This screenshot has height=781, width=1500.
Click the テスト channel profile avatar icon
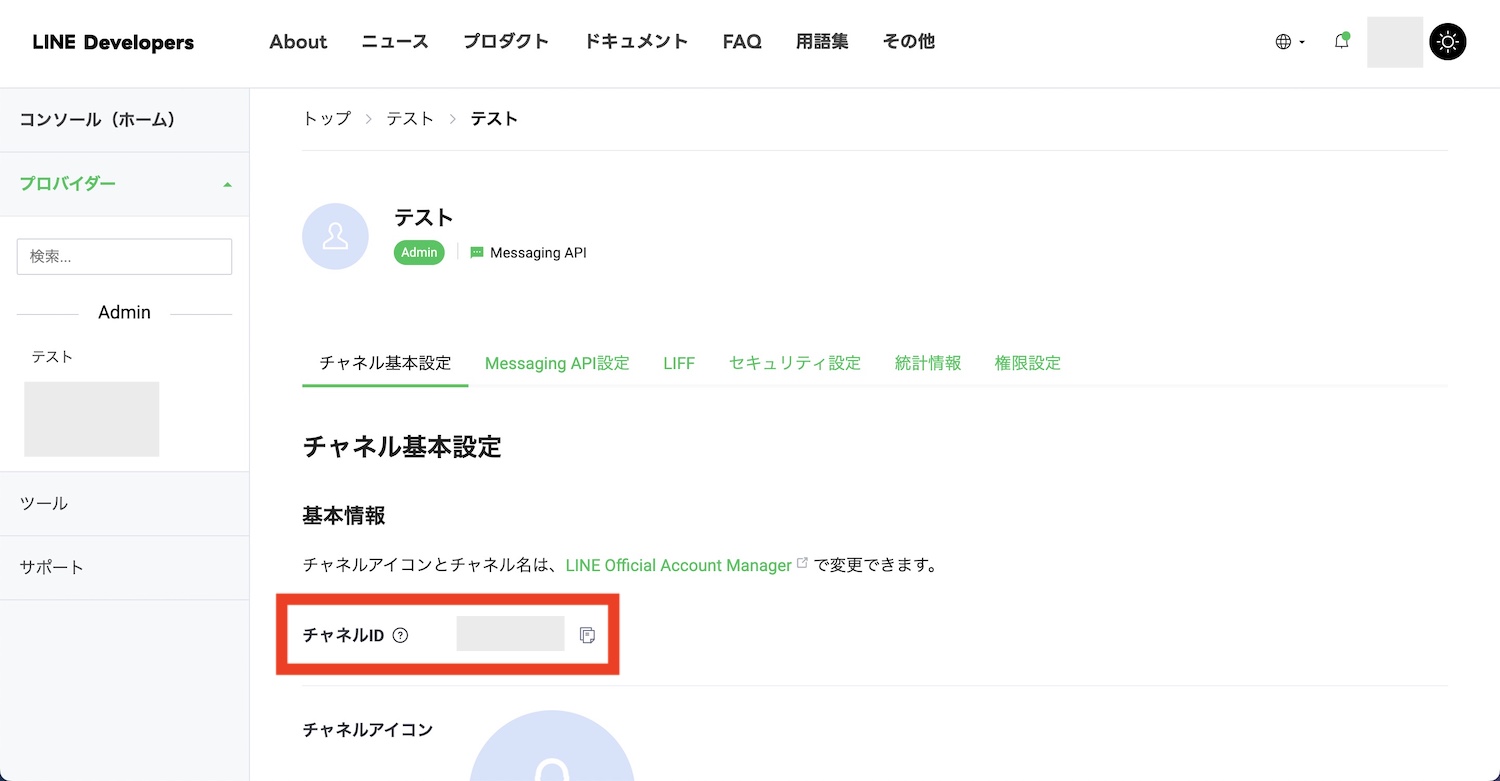click(336, 236)
